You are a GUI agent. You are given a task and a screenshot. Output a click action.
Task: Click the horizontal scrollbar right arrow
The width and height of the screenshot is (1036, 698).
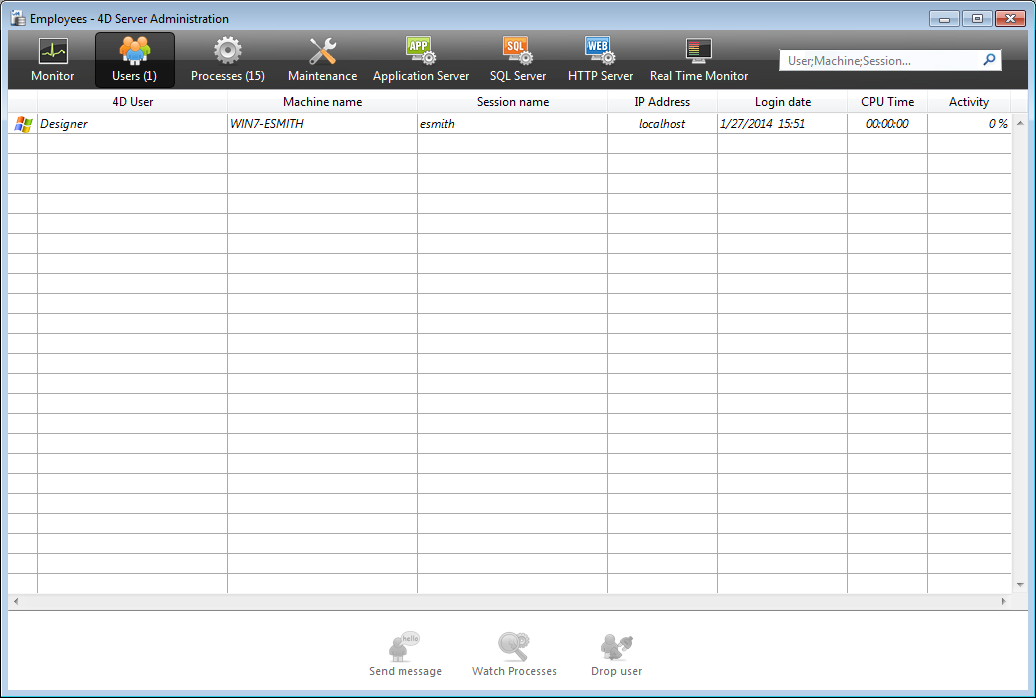(1004, 601)
